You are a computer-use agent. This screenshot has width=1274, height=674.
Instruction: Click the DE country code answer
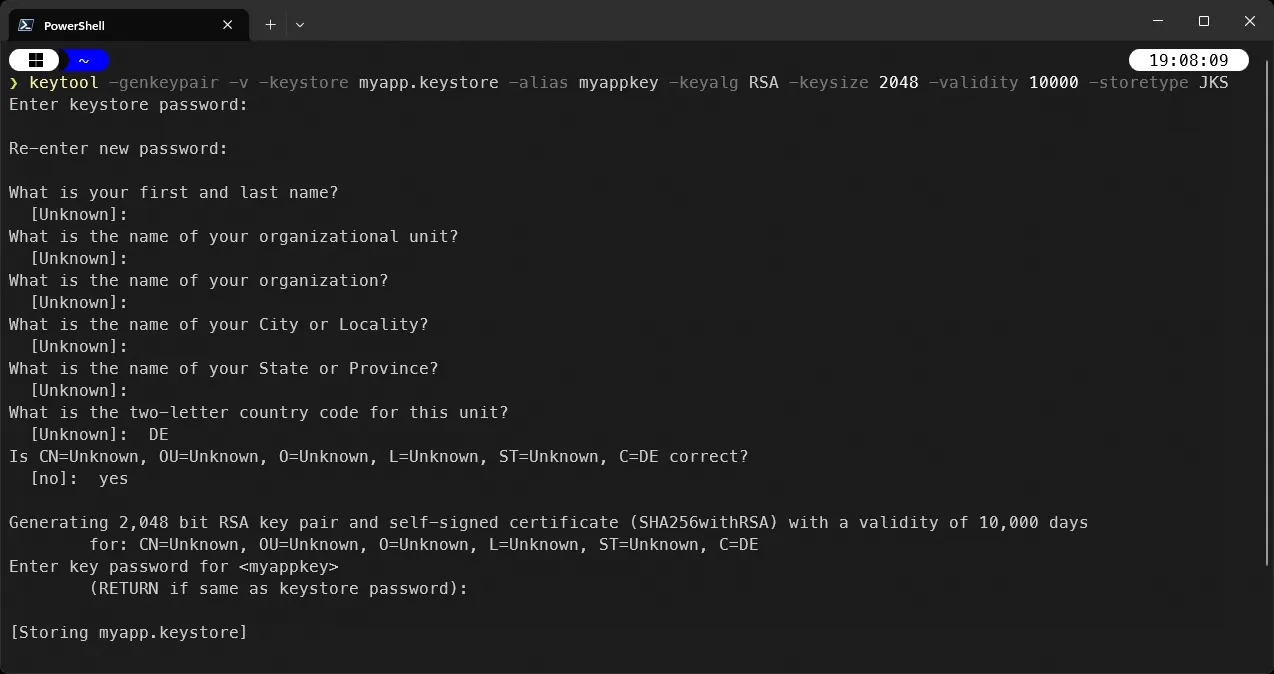pyautogui.click(x=158, y=434)
